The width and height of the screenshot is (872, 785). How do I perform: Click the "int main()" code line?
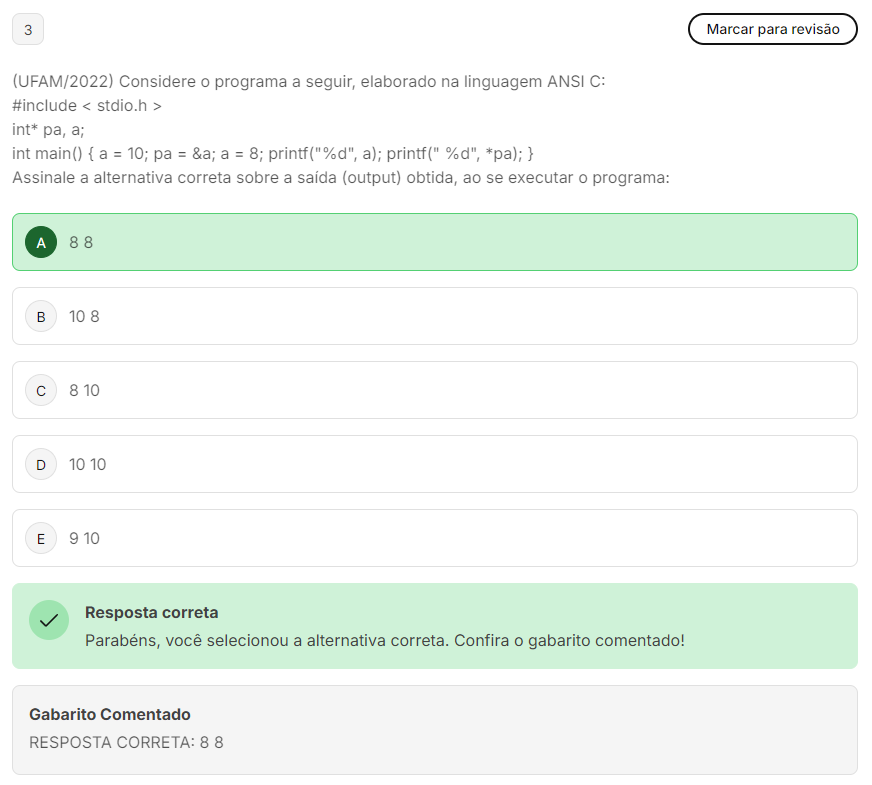(273, 153)
